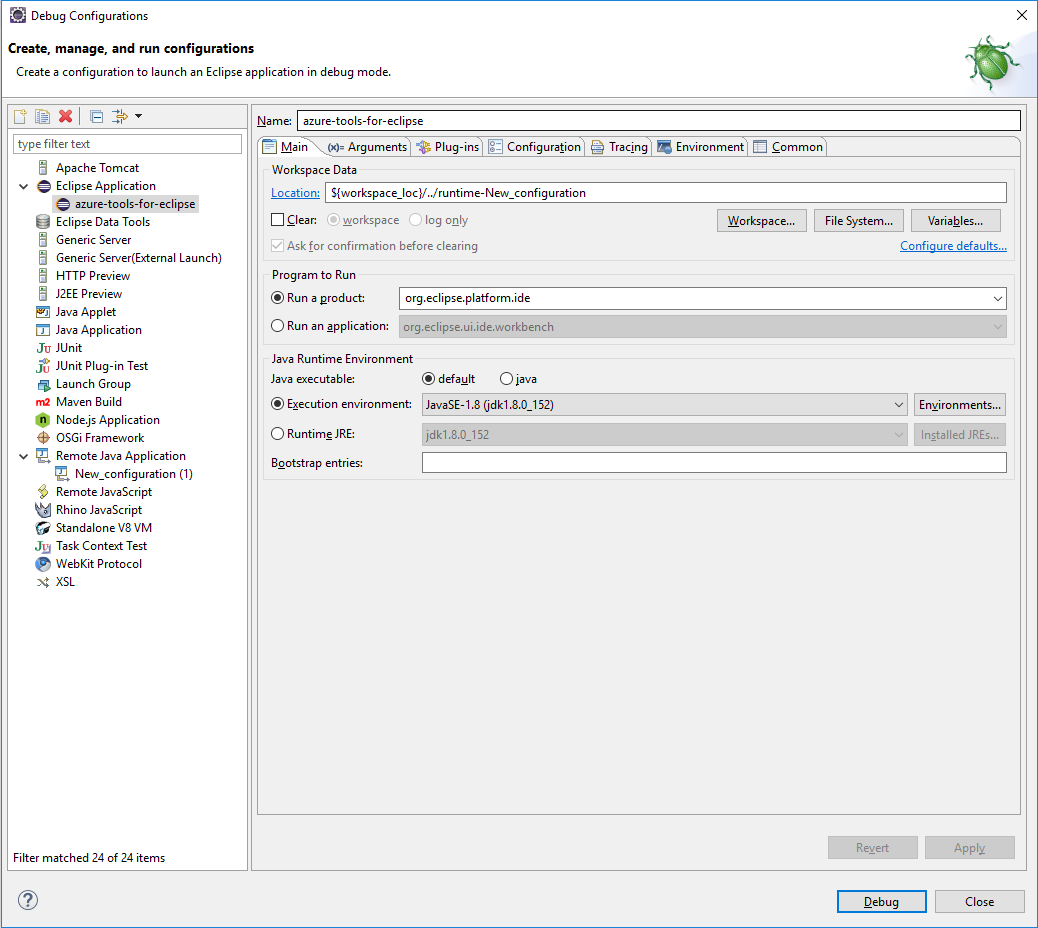Select the log only radio option
Viewport: 1038px width, 928px height.
click(x=415, y=220)
